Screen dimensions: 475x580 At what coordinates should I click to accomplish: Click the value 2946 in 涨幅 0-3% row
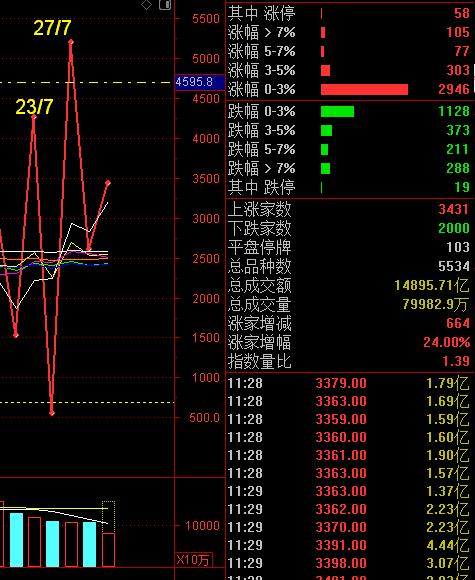click(x=454, y=89)
